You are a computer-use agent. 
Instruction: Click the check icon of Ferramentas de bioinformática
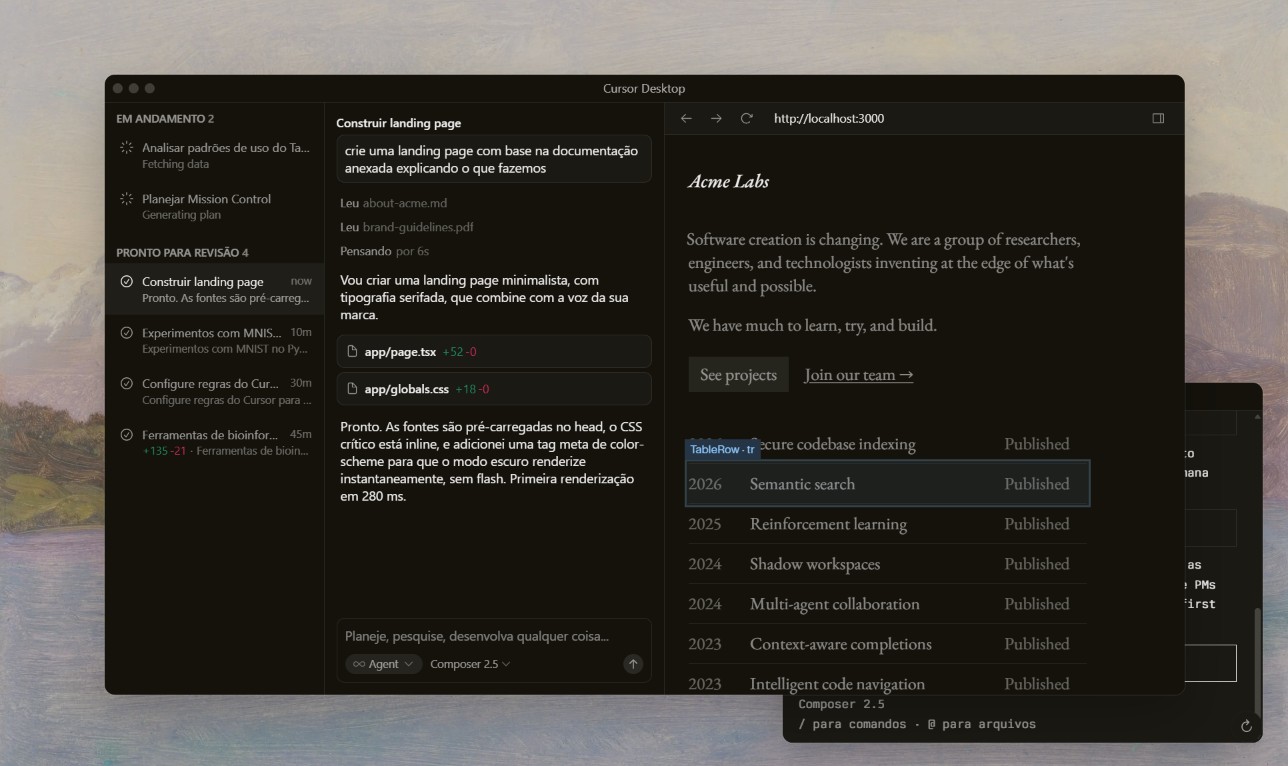coord(127,434)
